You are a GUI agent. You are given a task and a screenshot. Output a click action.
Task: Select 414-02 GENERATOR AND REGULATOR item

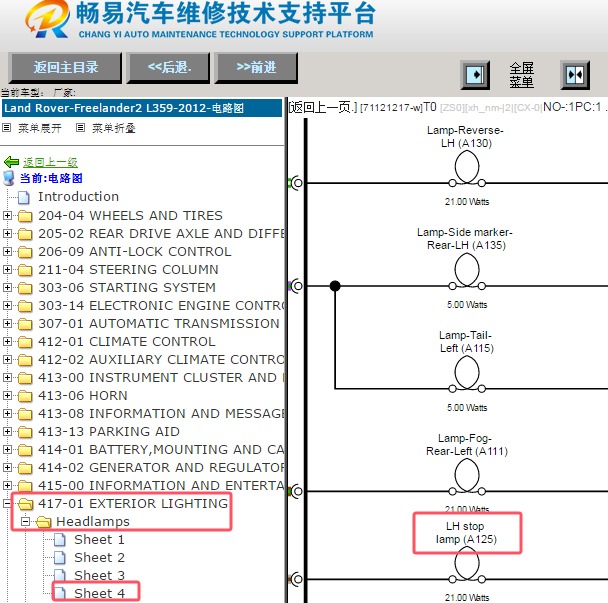[161, 467]
